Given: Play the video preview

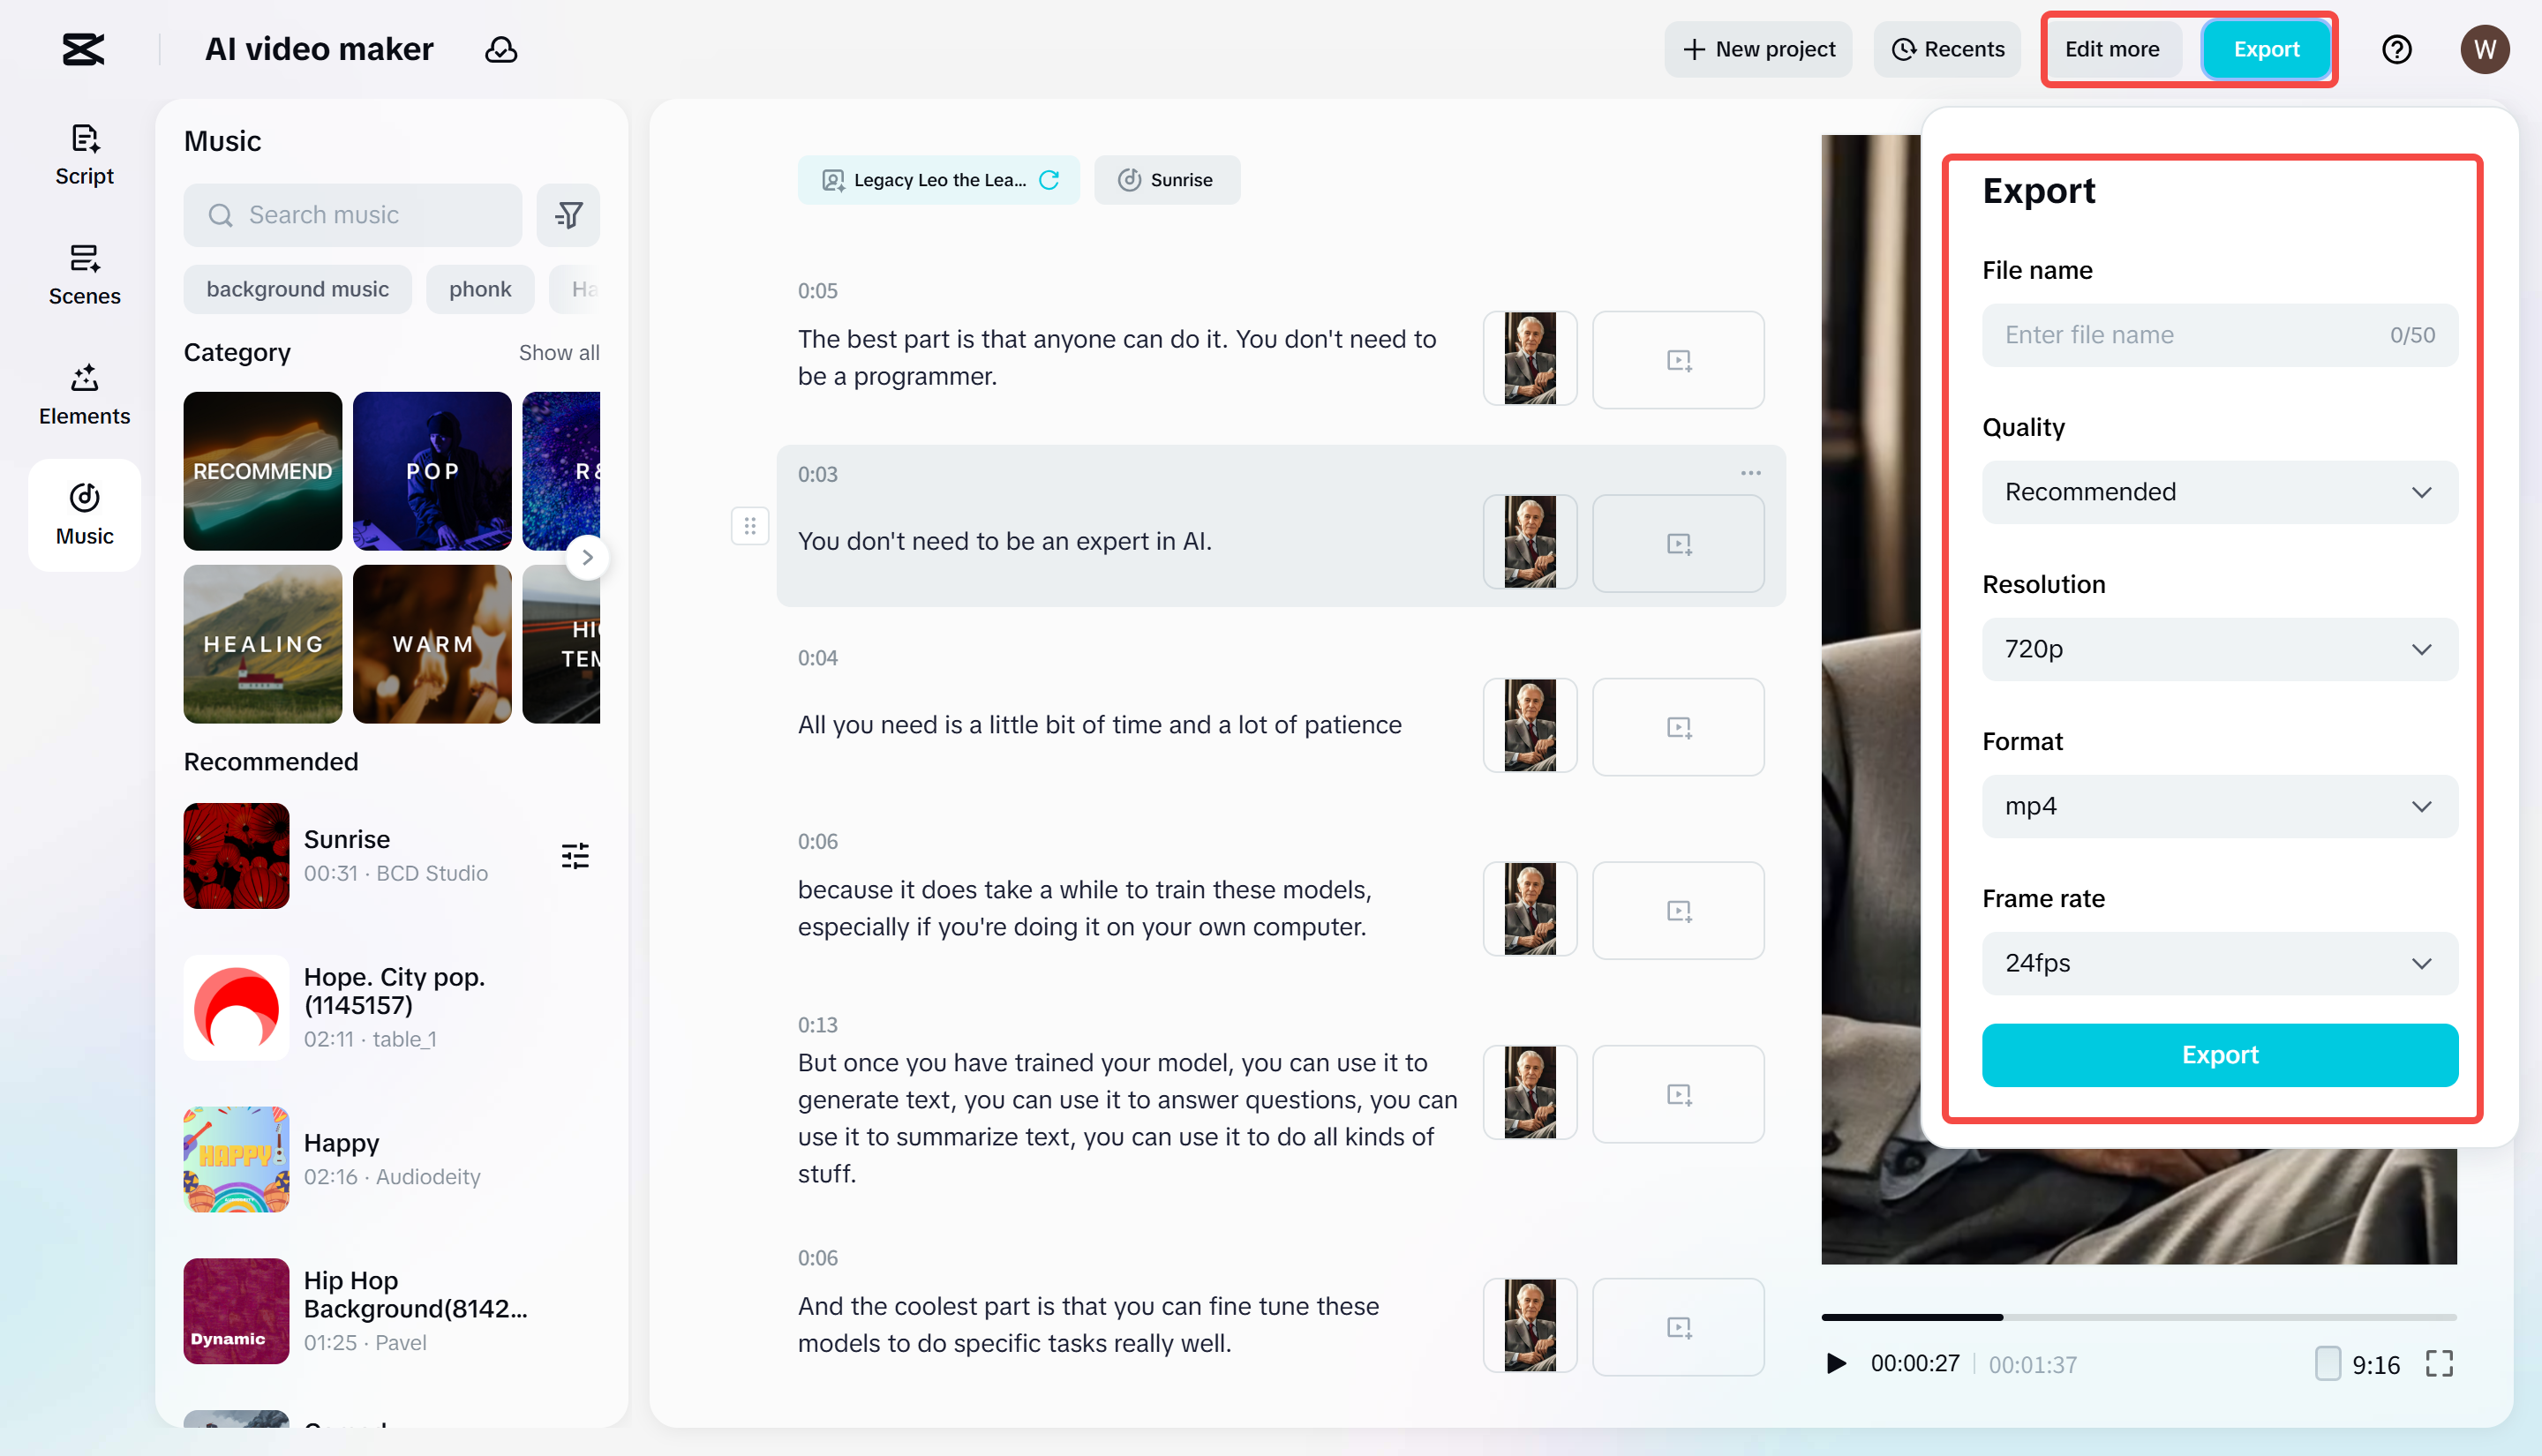Looking at the screenshot, I should [x=1836, y=1363].
